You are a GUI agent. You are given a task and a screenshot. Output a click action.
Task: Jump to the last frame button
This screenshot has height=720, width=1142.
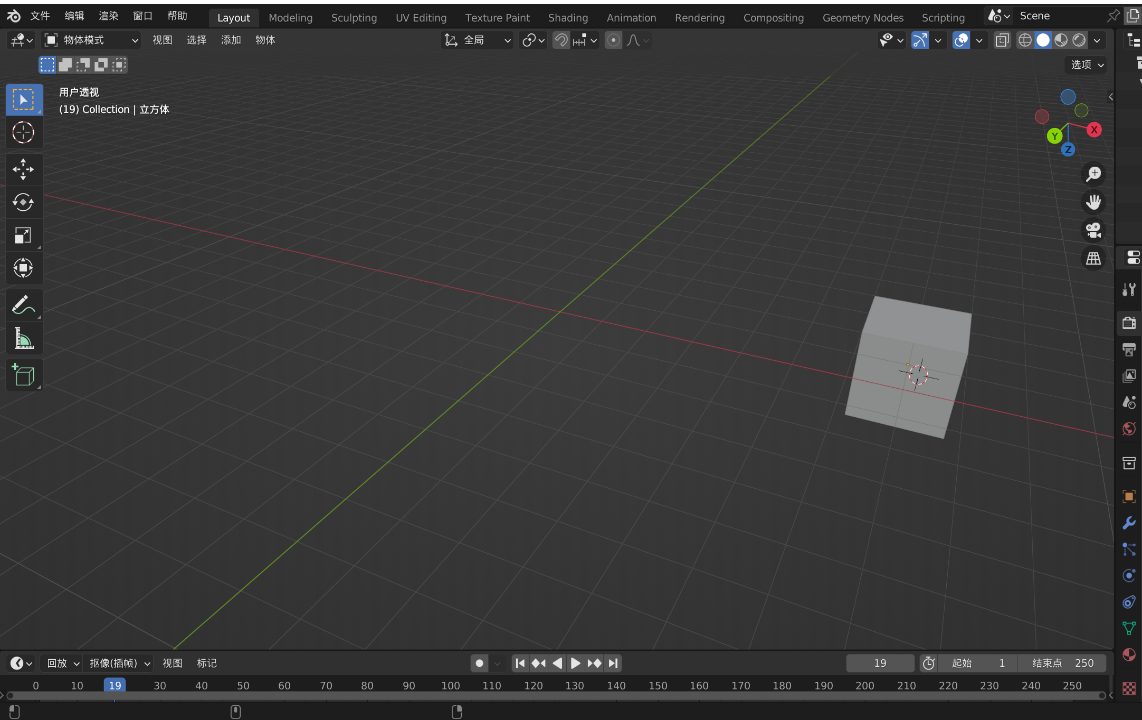(613, 663)
